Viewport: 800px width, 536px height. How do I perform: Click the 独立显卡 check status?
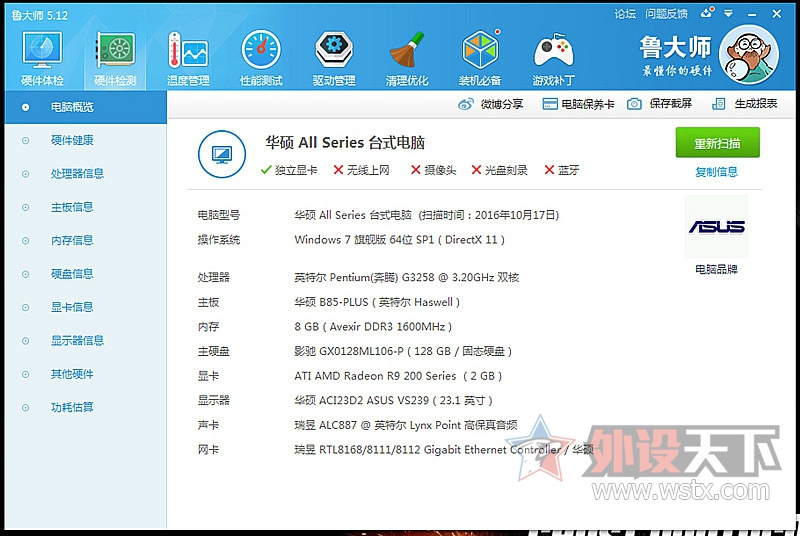click(x=289, y=170)
